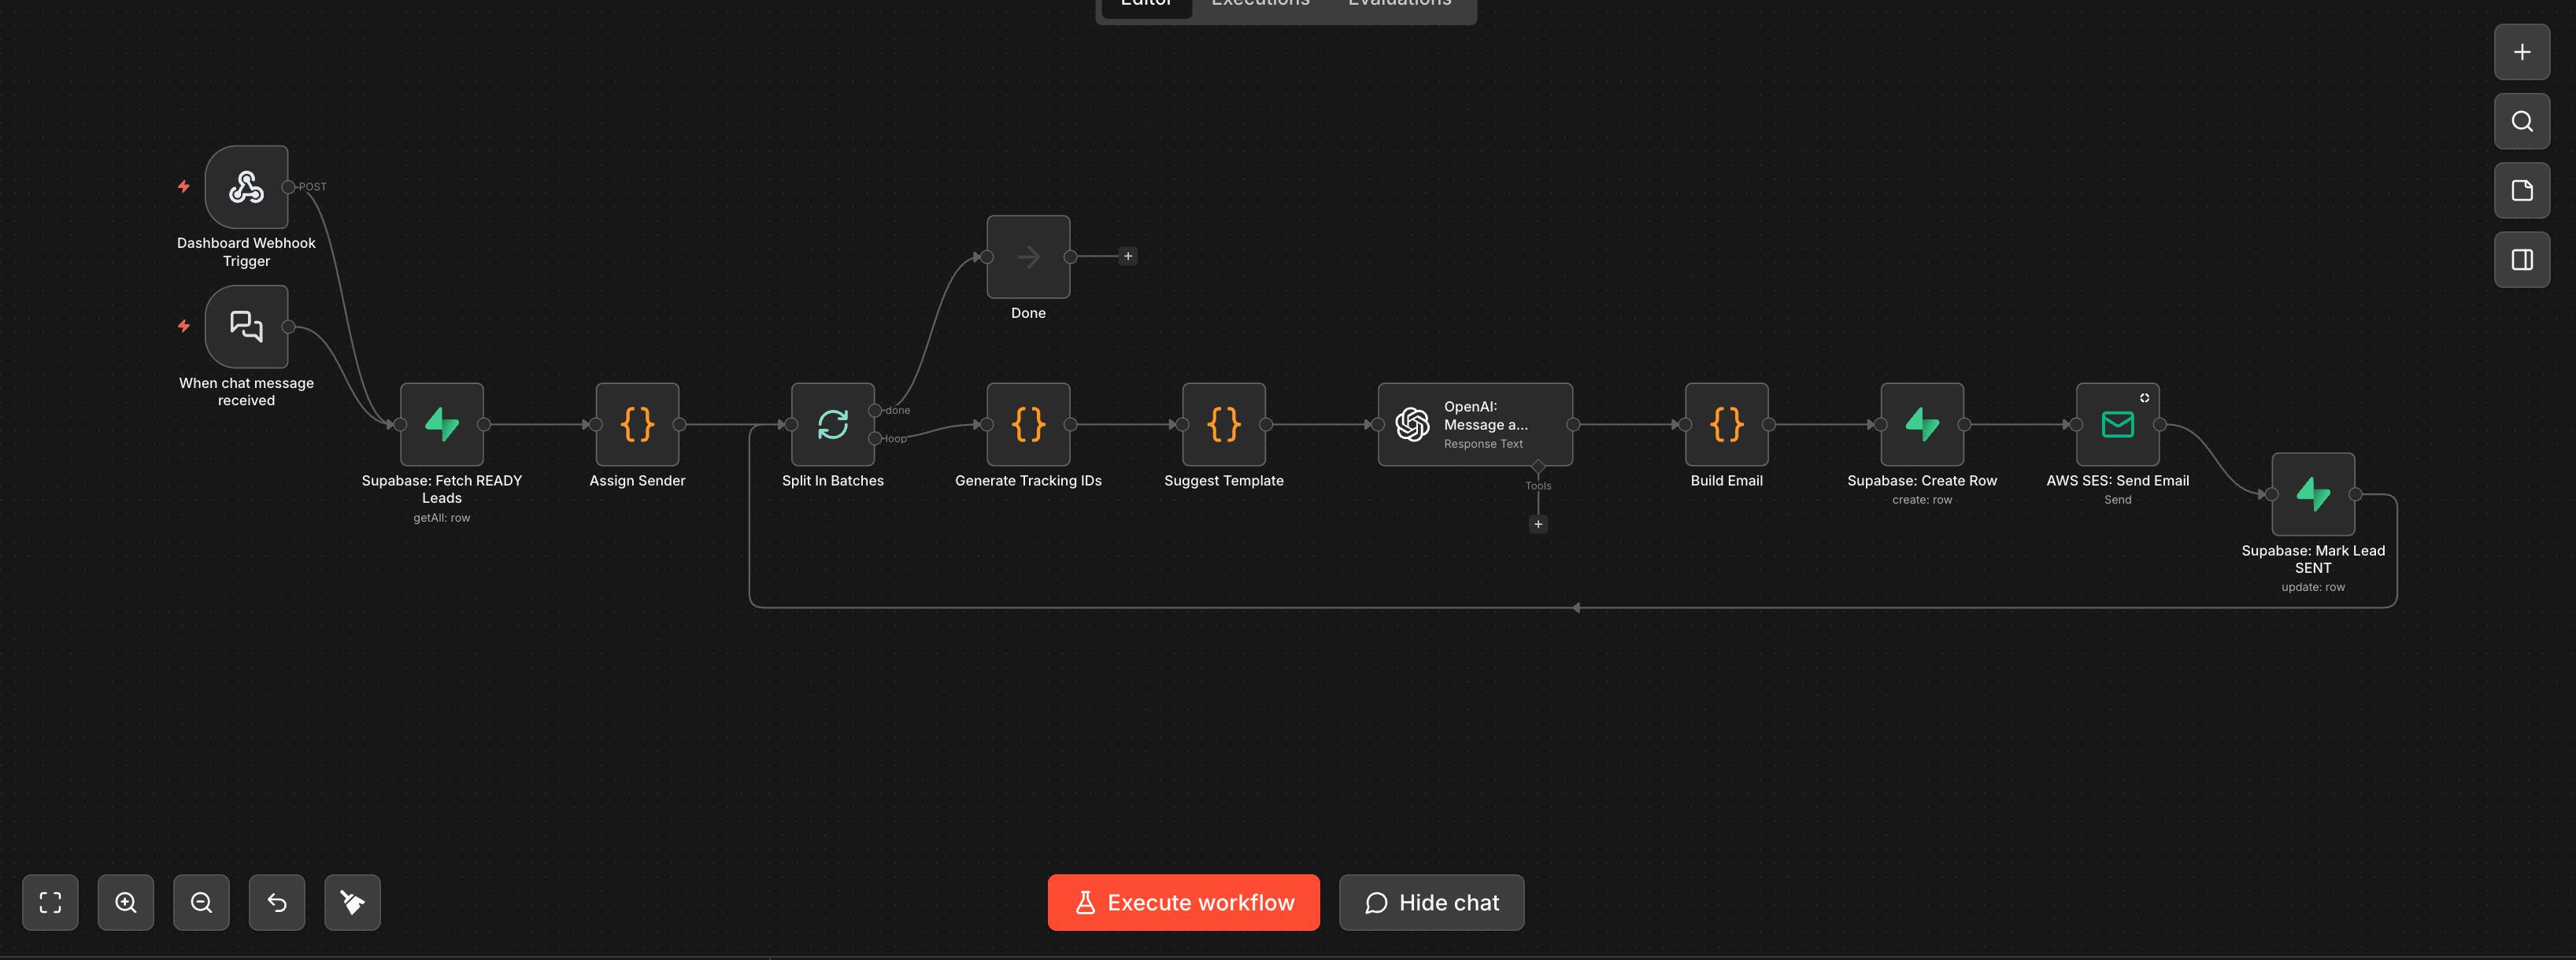The height and width of the screenshot is (960, 2576).
Task: Add a node via plus after Done node
Action: click(x=1127, y=256)
